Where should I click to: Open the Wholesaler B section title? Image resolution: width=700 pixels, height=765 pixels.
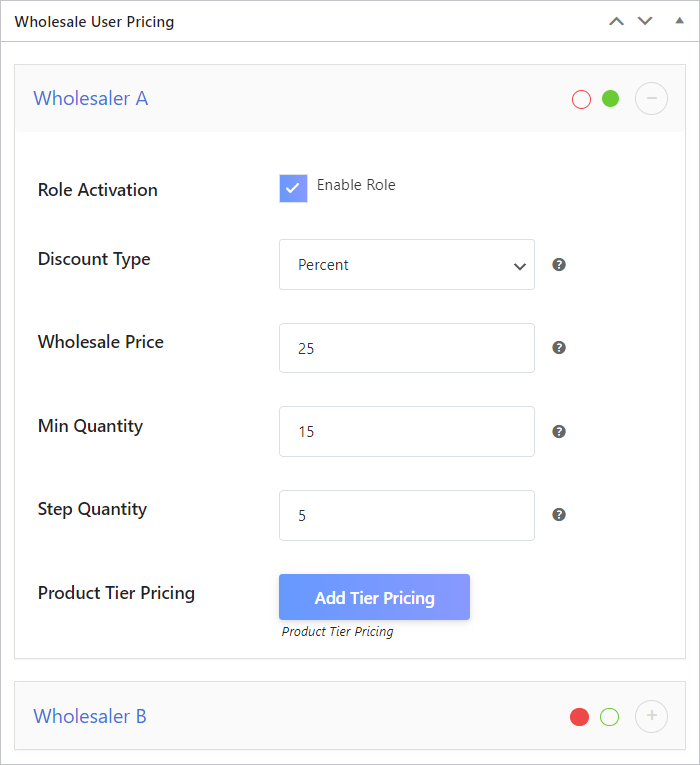[90, 716]
